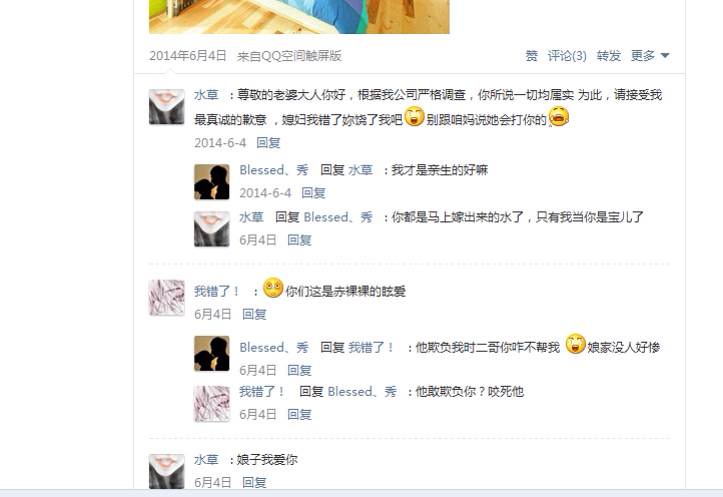Open Blessed、秀's avatar in the first reply

click(x=212, y=182)
